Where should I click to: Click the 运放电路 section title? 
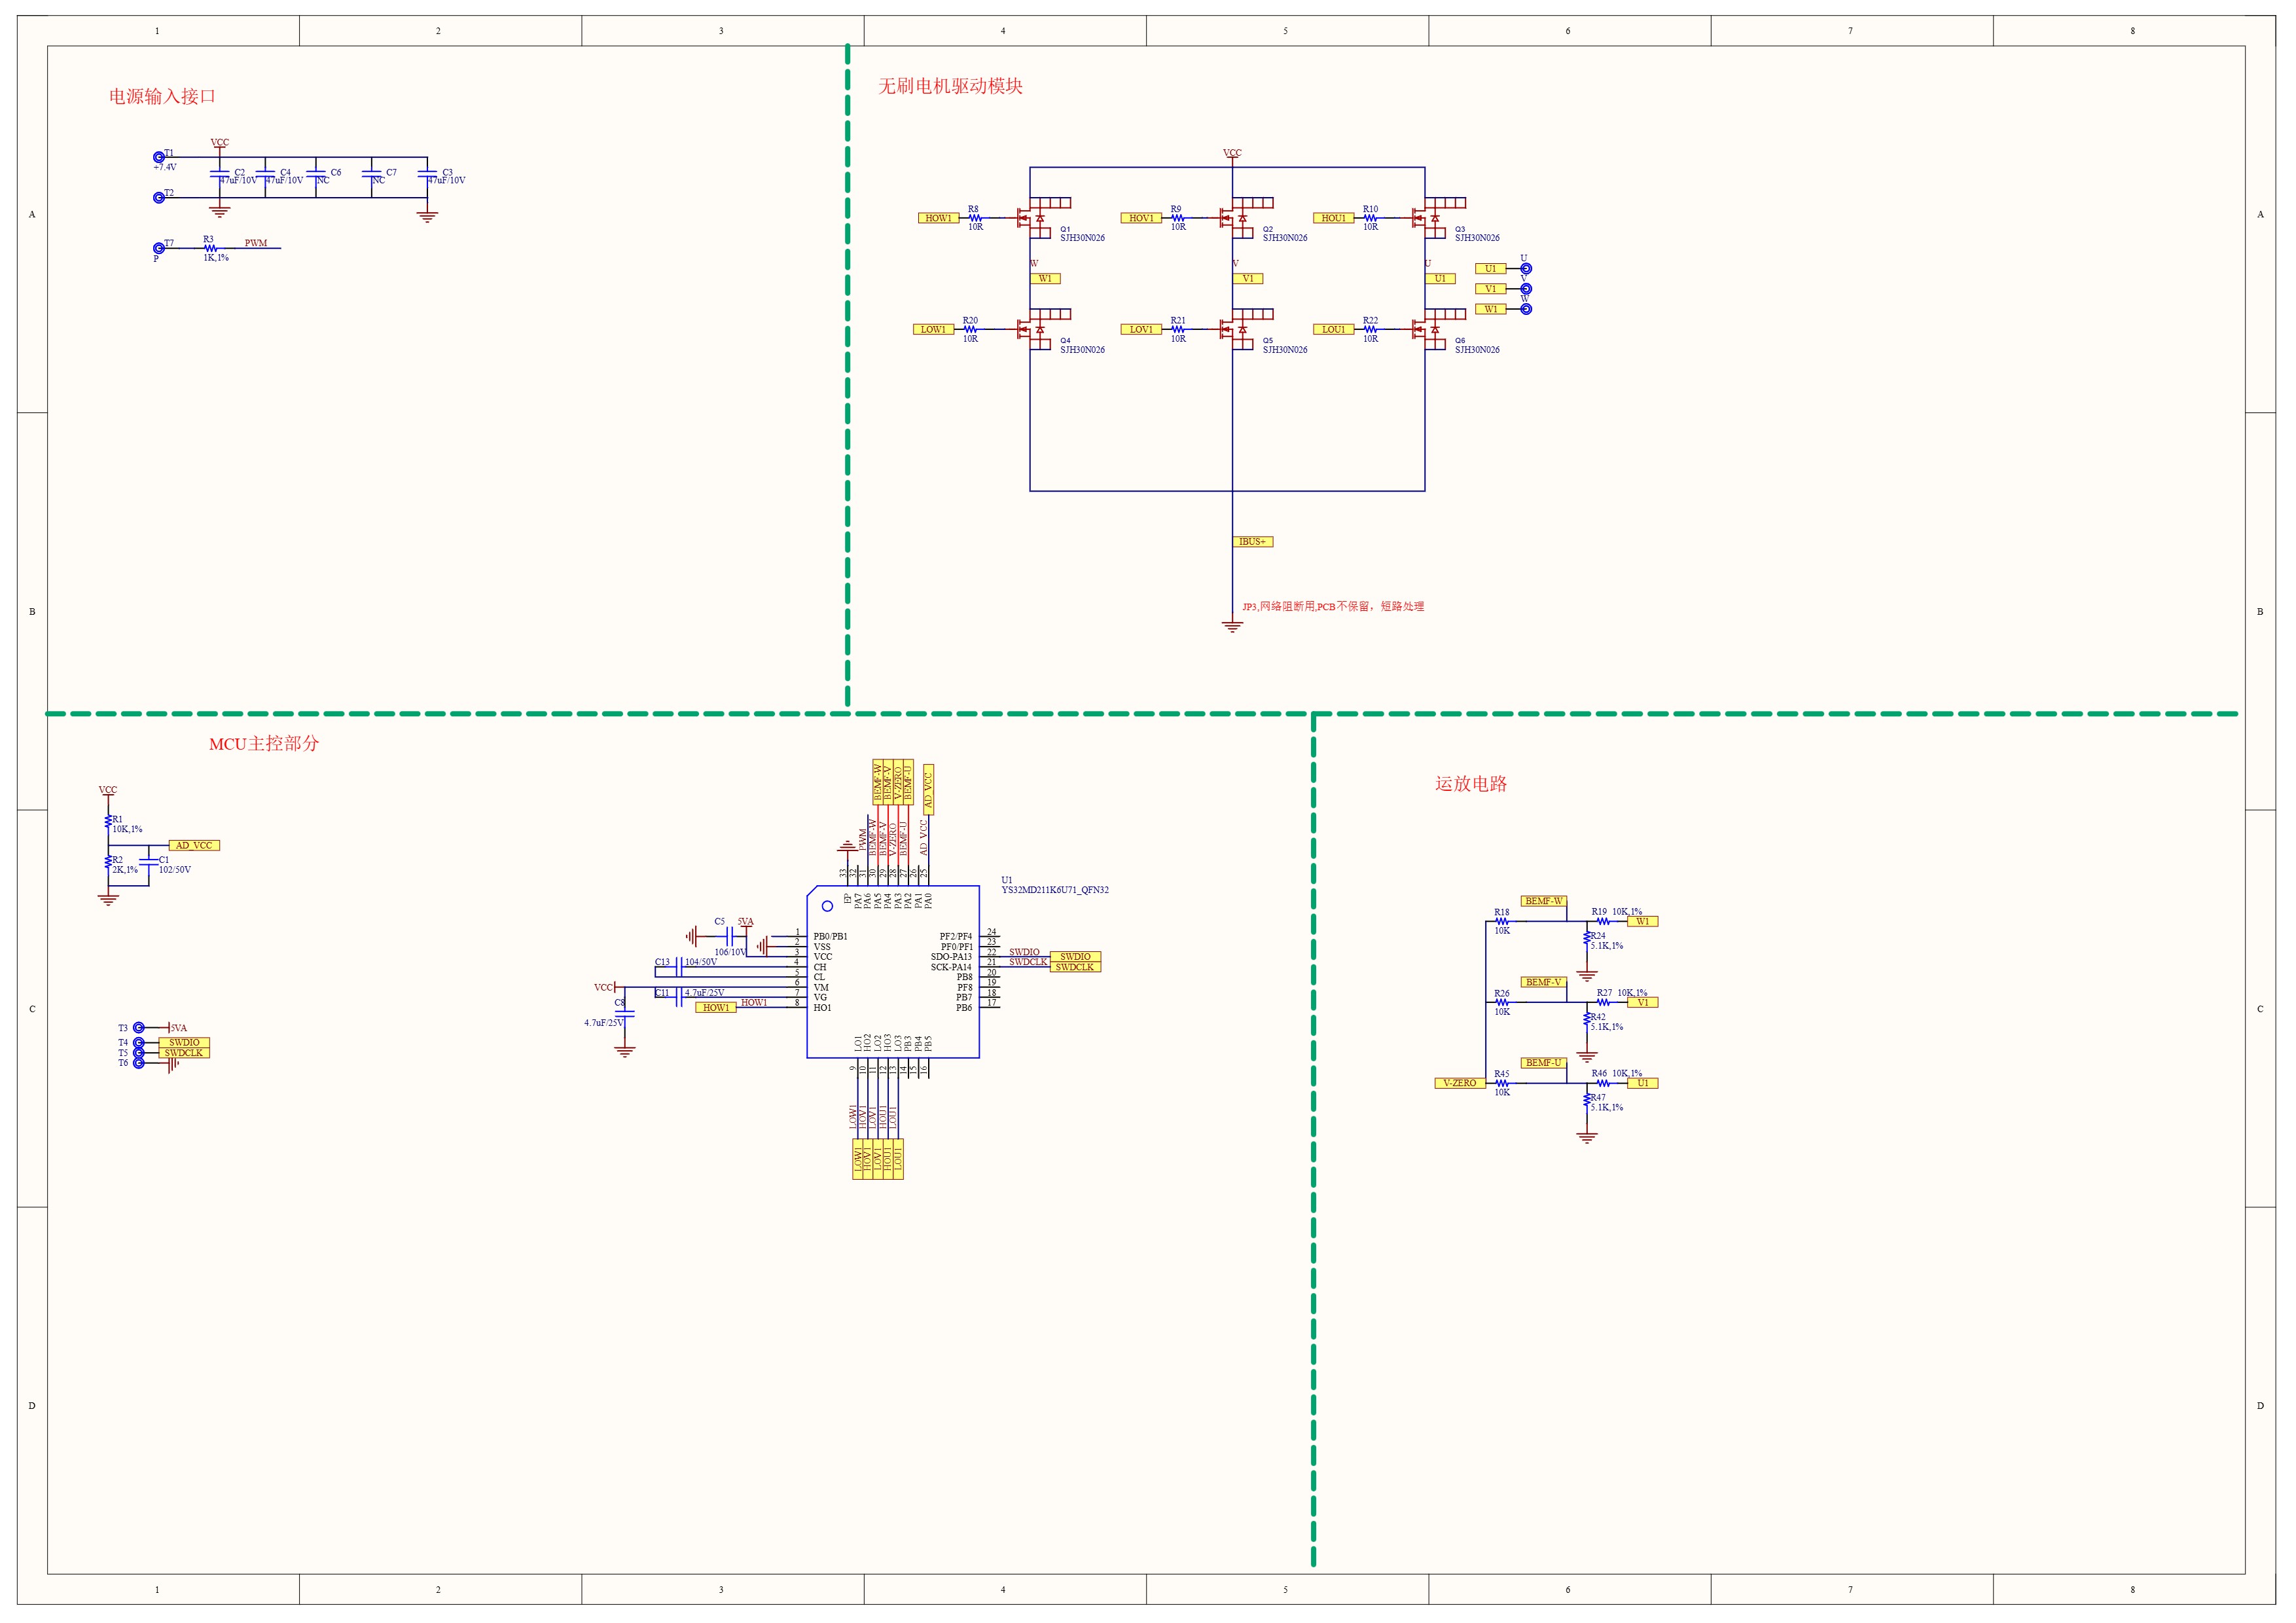tap(1470, 784)
